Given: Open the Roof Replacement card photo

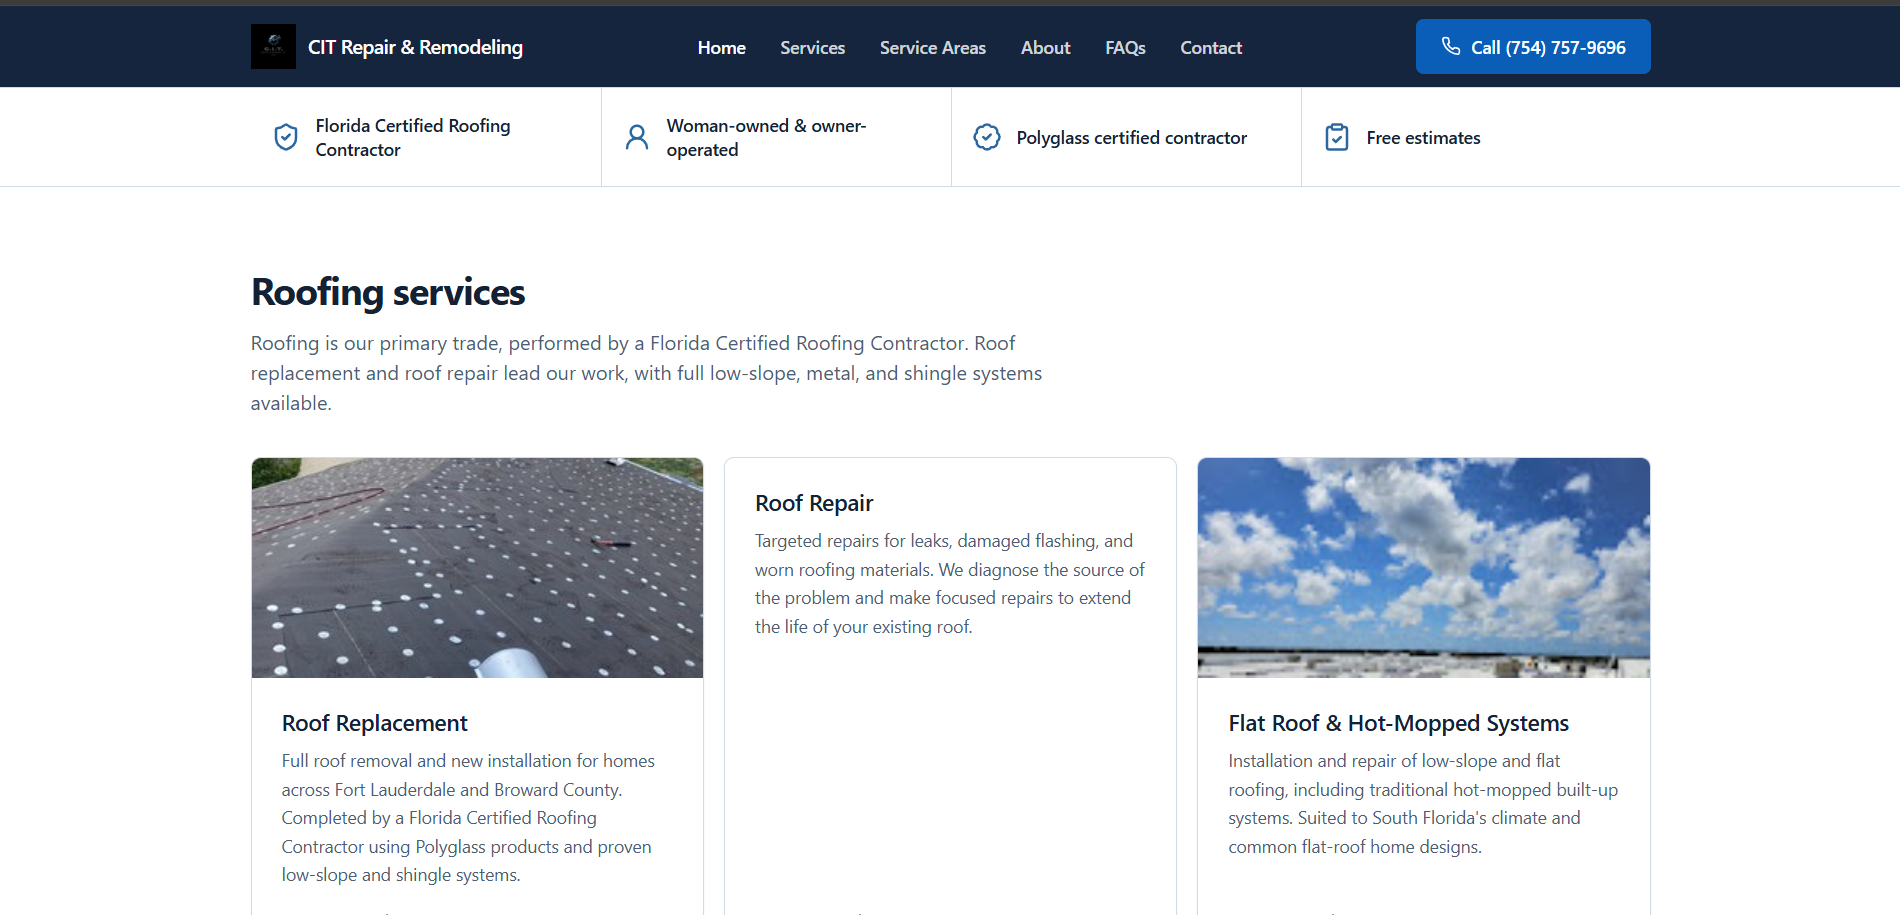Looking at the screenshot, I should [477, 568].
